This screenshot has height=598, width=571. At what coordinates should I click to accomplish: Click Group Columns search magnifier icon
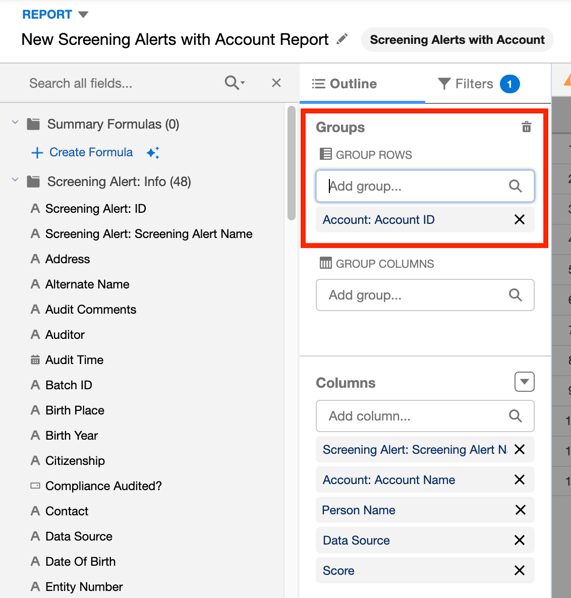(515, 295)
